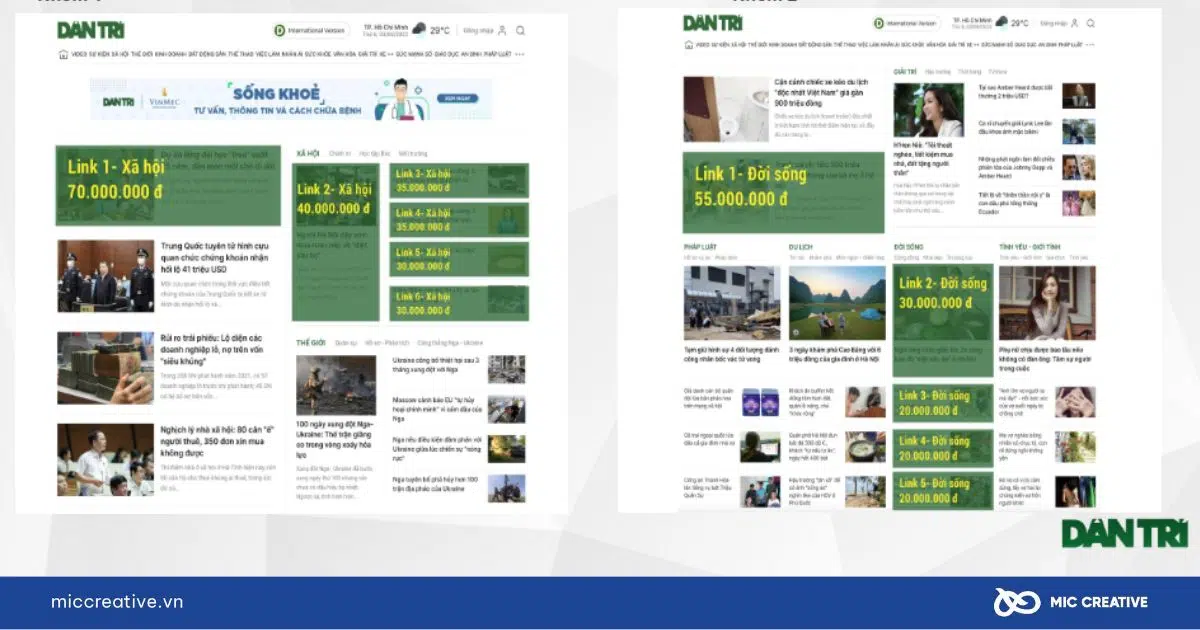The image size is (1200, 630).
Task: Click the Trung Quốc courtroom article thumbnail
Action: [x=106, y=275]
